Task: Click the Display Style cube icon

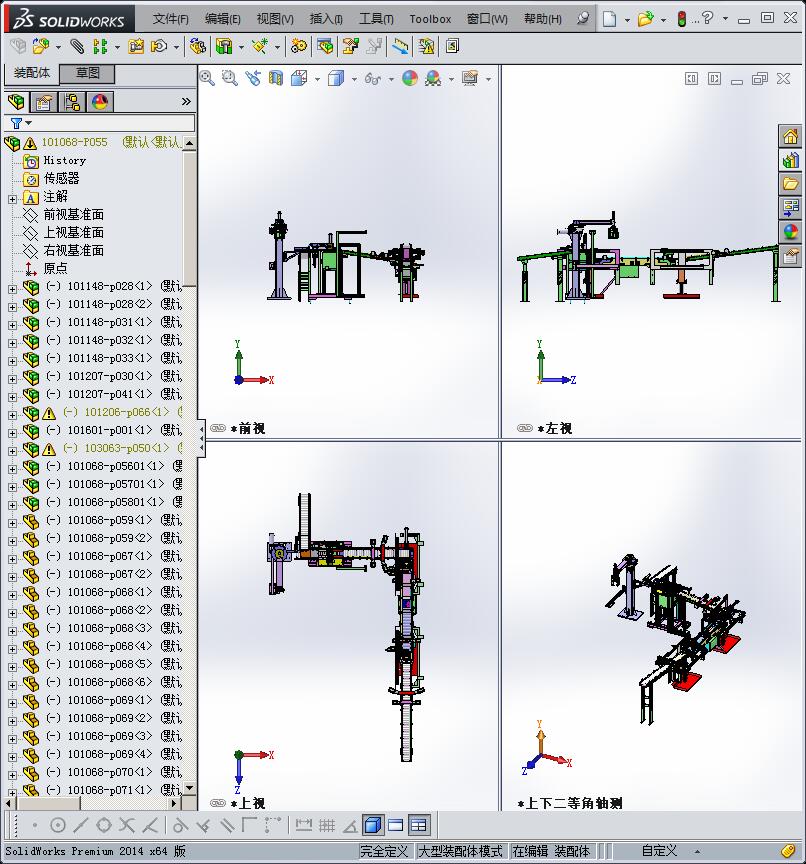Action: pyautogui.click(x=336, y=78)
